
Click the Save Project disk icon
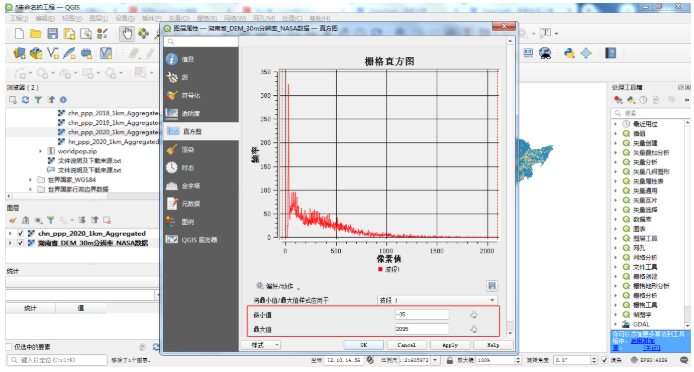pos(53,34)
